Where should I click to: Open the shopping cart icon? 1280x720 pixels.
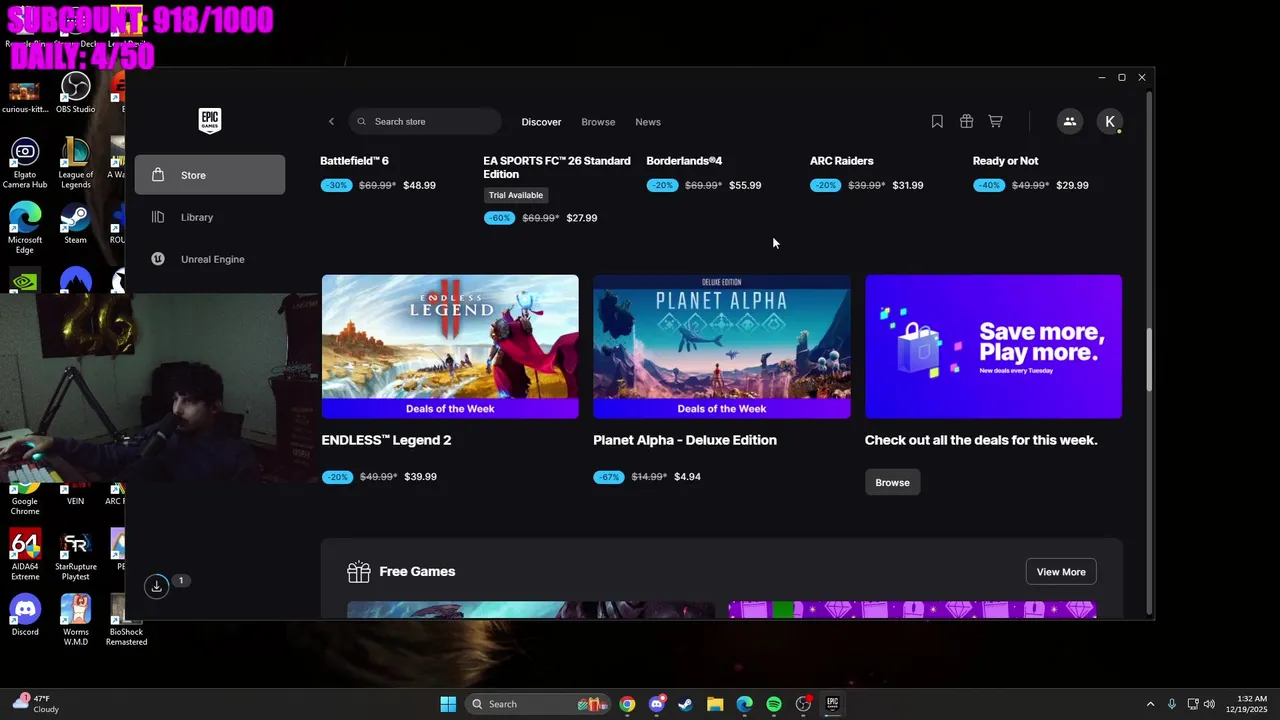click(x=995, y=121)
